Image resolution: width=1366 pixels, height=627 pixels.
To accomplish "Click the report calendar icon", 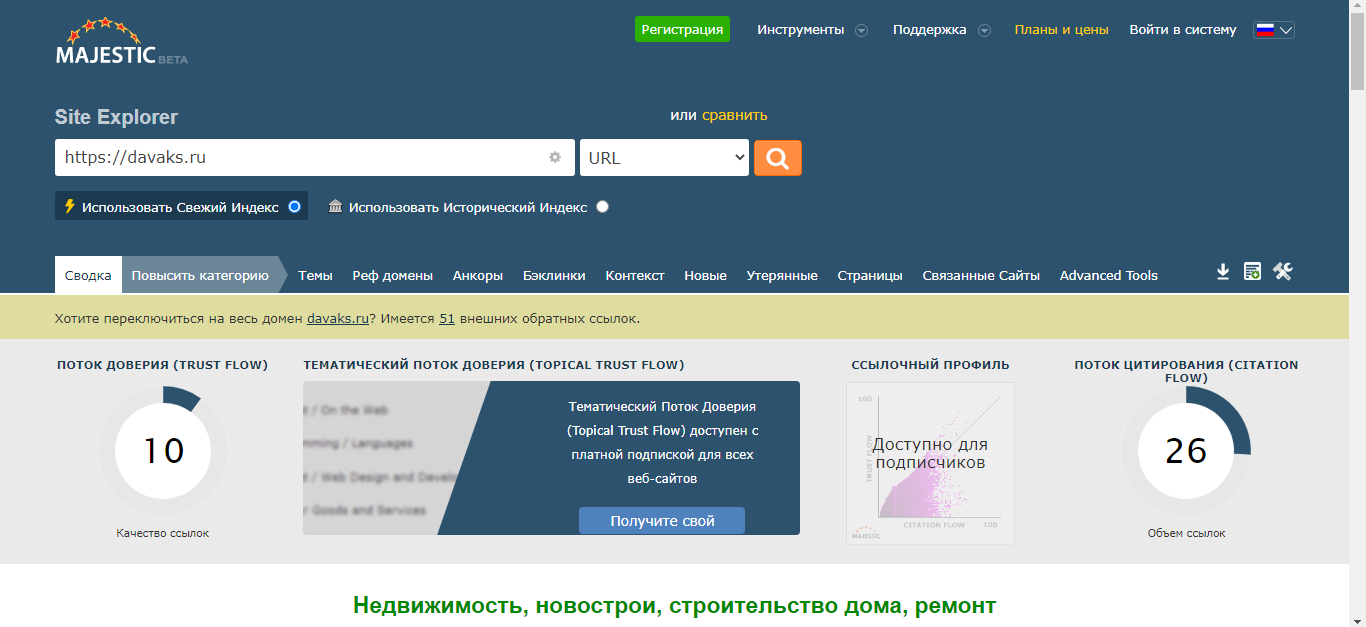I will pos(1252,271).
